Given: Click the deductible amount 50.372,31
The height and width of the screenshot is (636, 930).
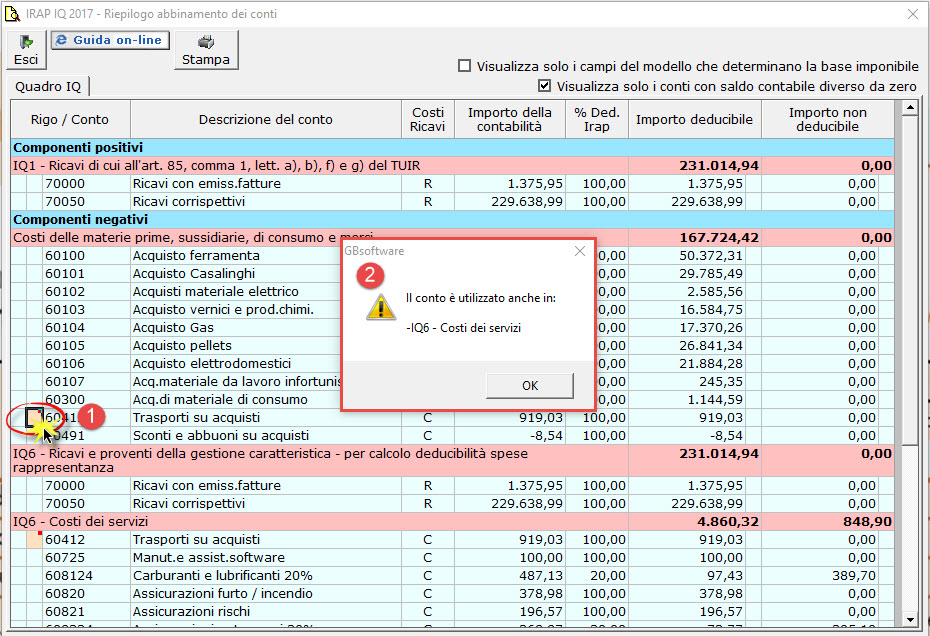Looking at the screenshot, I should point(711,256).
